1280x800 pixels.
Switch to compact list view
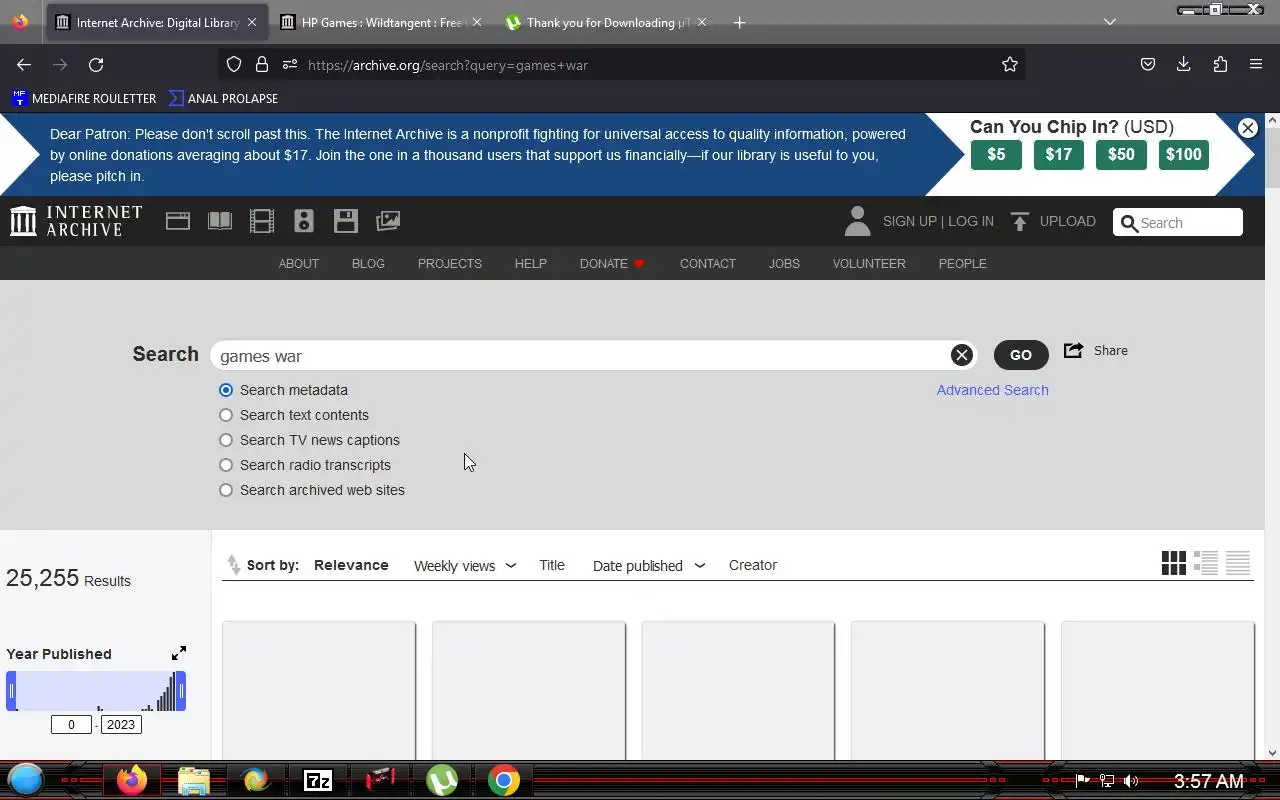1238,563
